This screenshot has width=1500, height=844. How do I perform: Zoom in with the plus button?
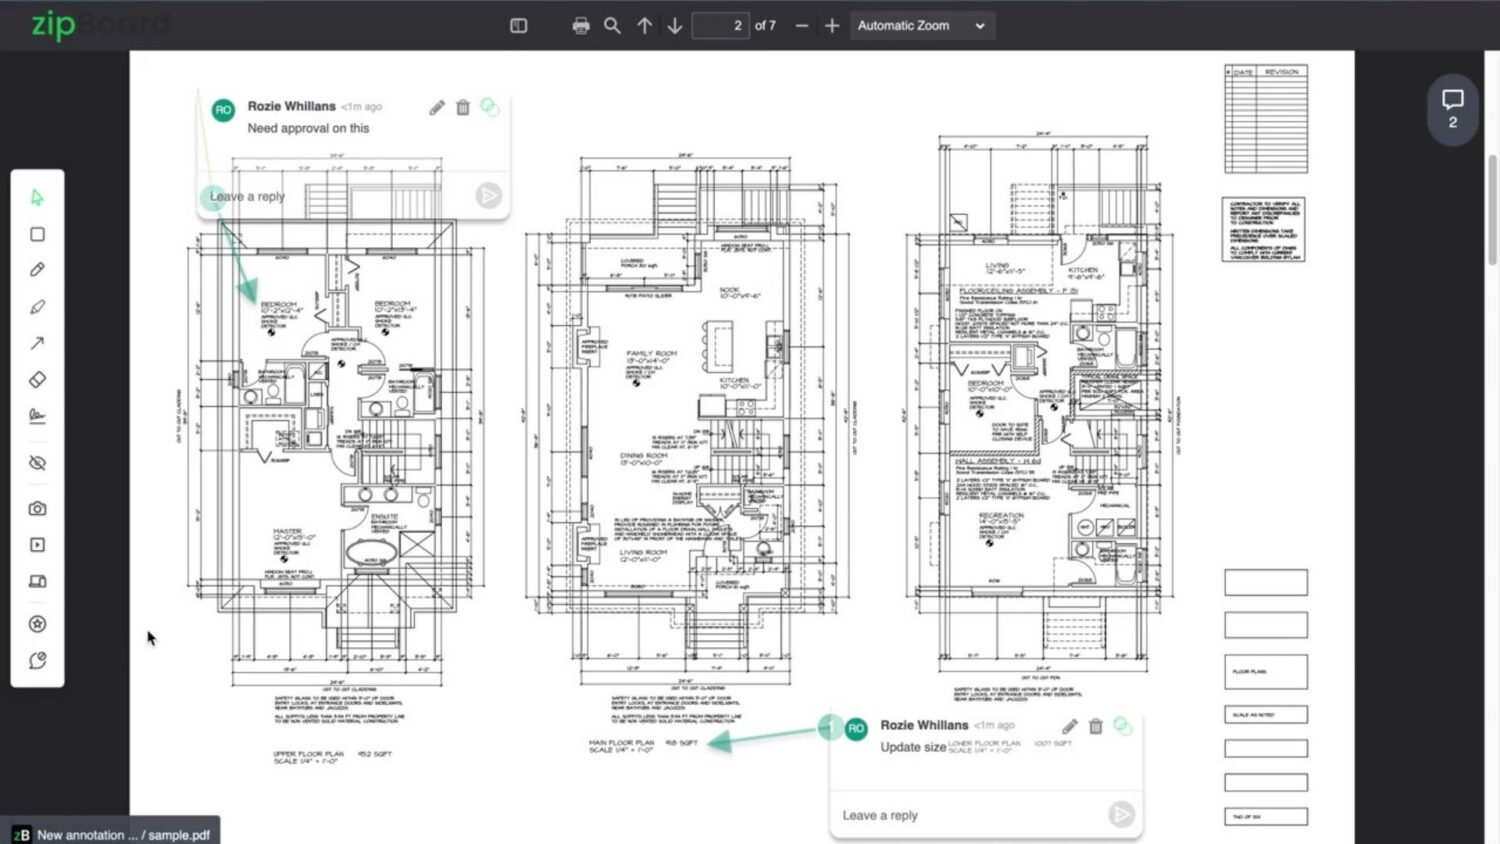click(832, 26)
